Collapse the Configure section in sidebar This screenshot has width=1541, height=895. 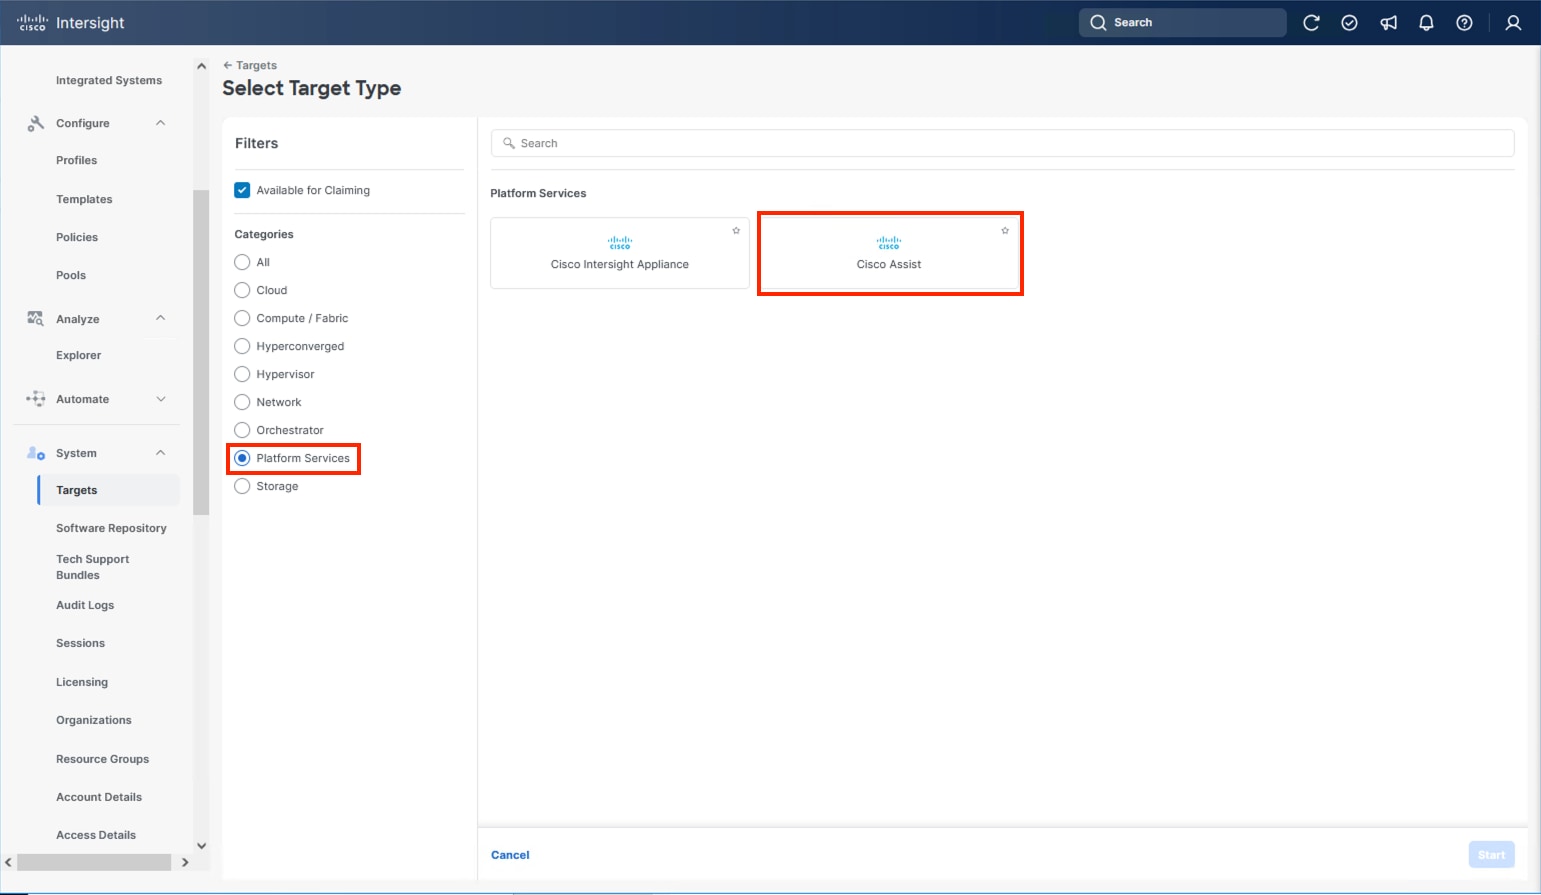(160, 122)
